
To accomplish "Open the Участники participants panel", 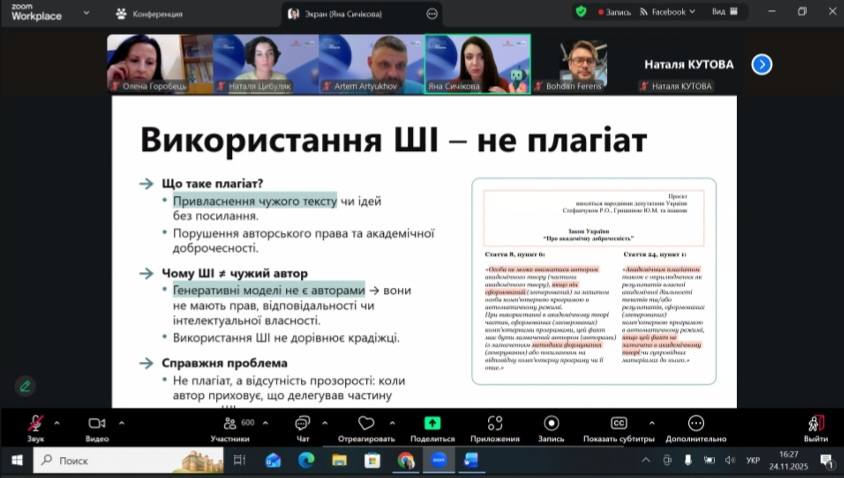I will point(229,423).
